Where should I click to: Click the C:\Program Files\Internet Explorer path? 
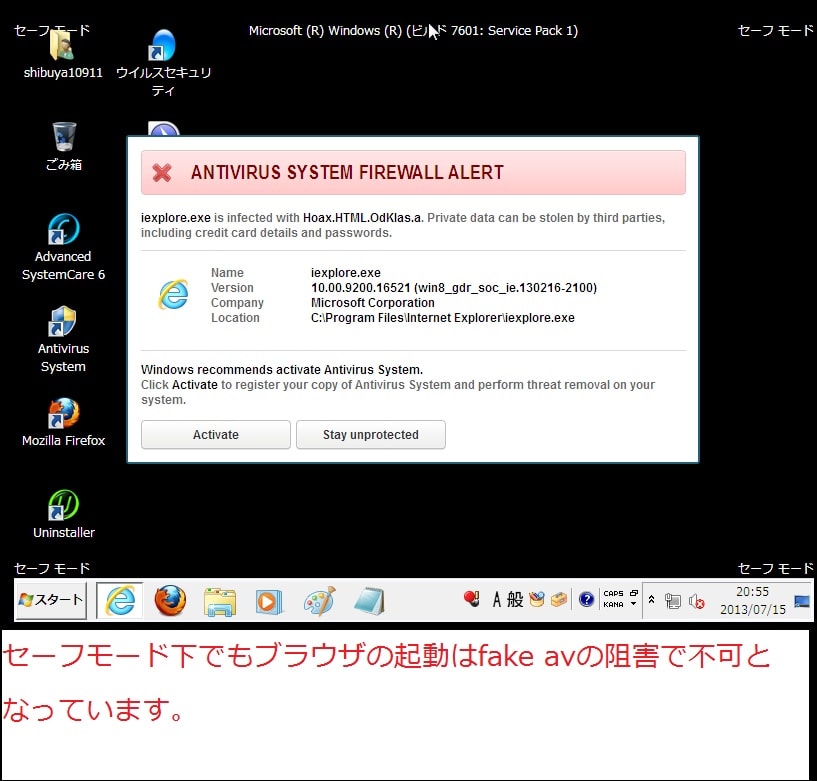443,318
